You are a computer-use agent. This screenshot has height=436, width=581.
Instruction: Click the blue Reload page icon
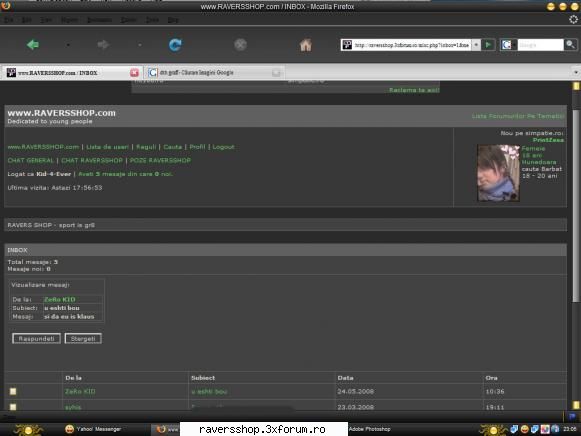[x=175, y=45]
